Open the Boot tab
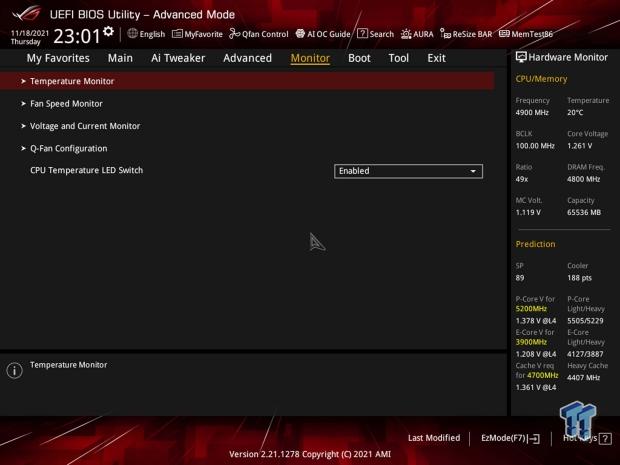The height and width of the screenshot is (465, 620). point(359,58)
